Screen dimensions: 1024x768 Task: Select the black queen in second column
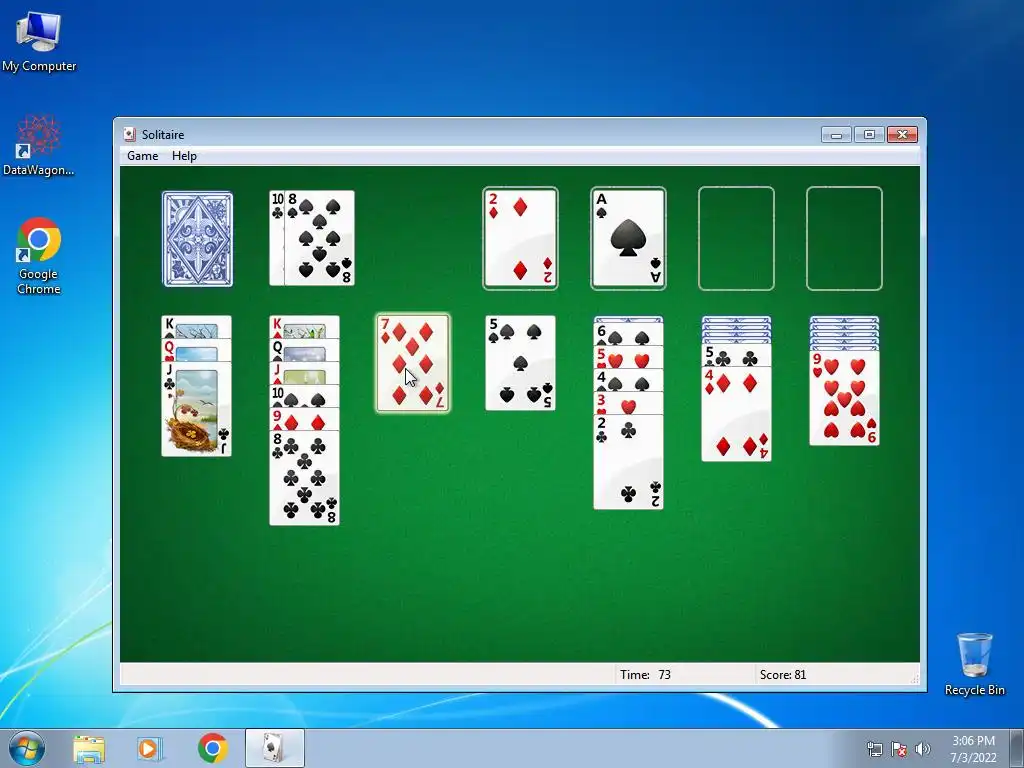click(304, 350)
